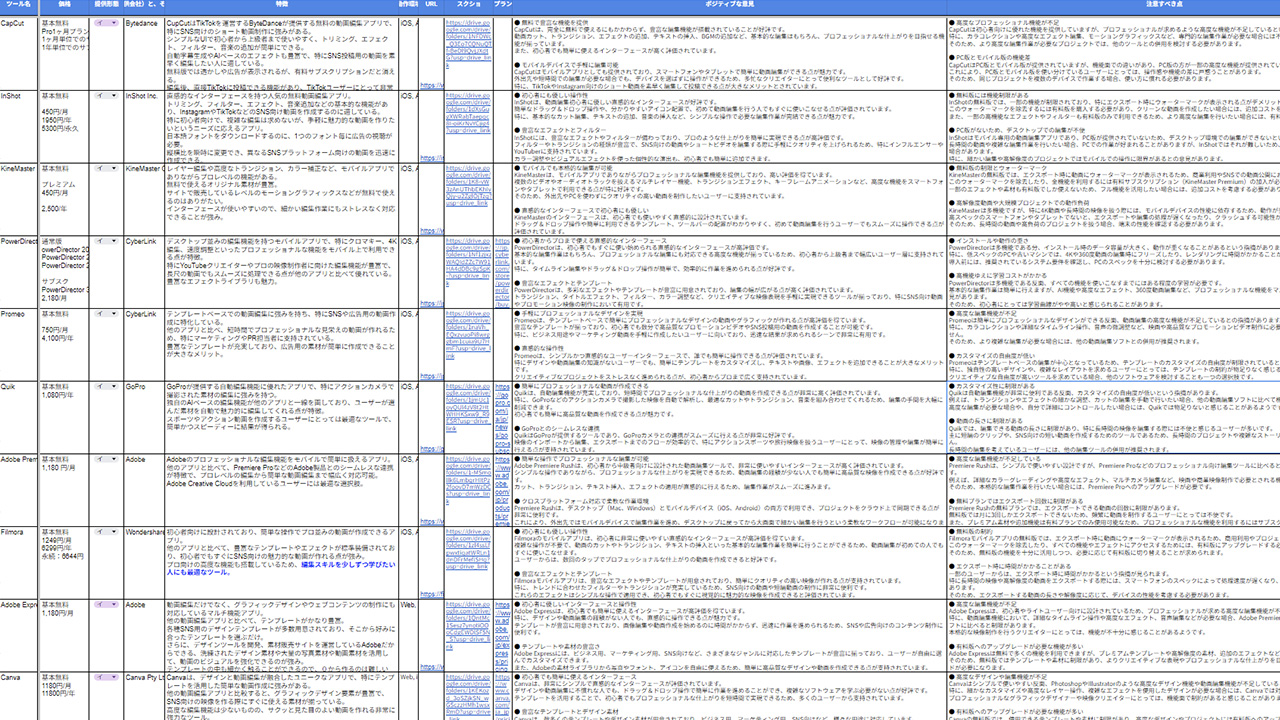Open the dropdown chip in the Canva row
This screenshot has width=1280, height=720.
click(107, 678)
